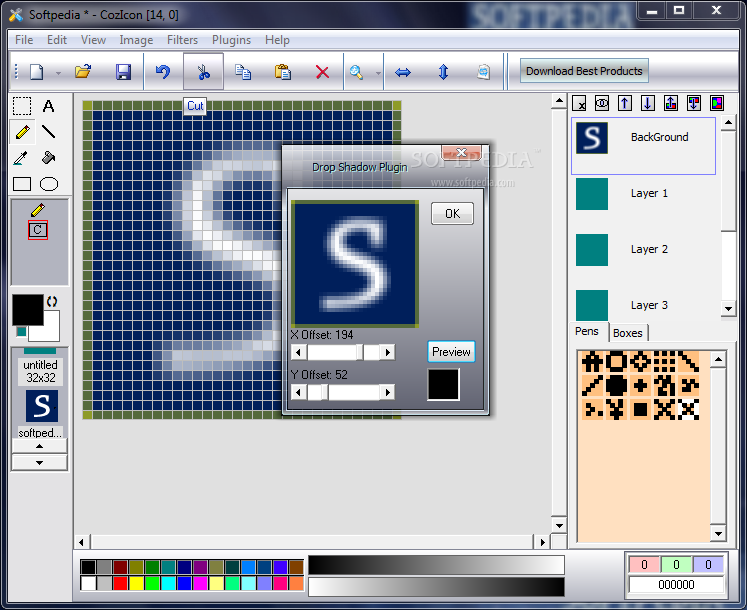The height and width of the screenshot is (610, 747).
Task: Select the Line tool
Action: point(48,132)
